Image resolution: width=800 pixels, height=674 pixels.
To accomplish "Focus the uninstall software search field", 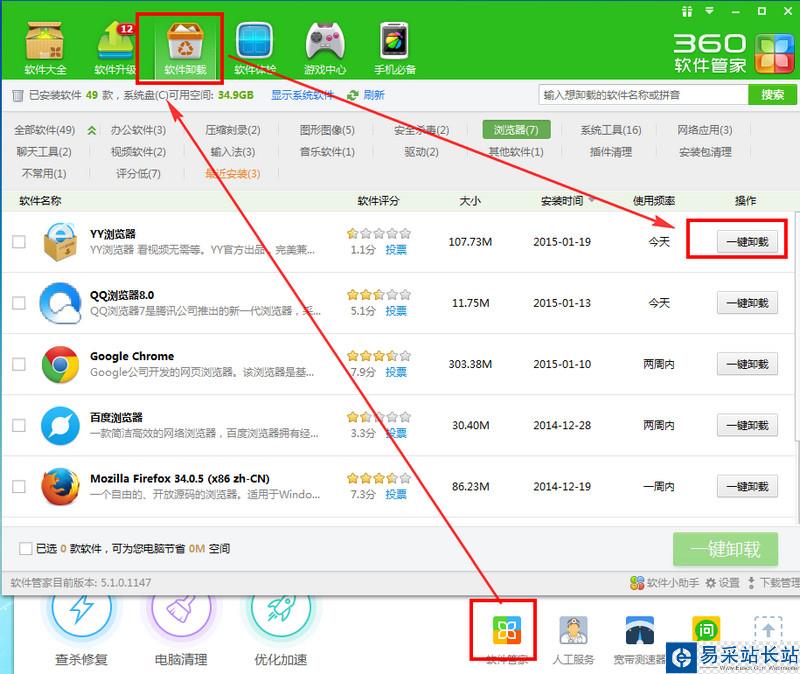I will [x=643, y=95].
